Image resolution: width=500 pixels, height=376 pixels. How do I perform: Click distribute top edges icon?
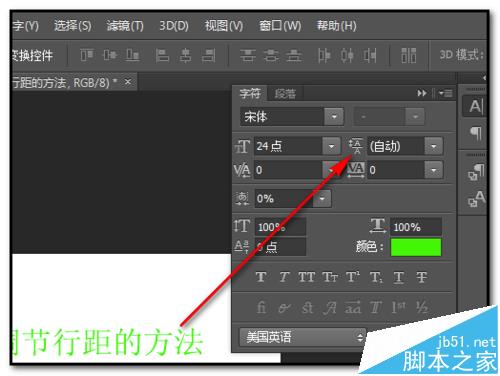pyautogui.click(x=248, y=55)
